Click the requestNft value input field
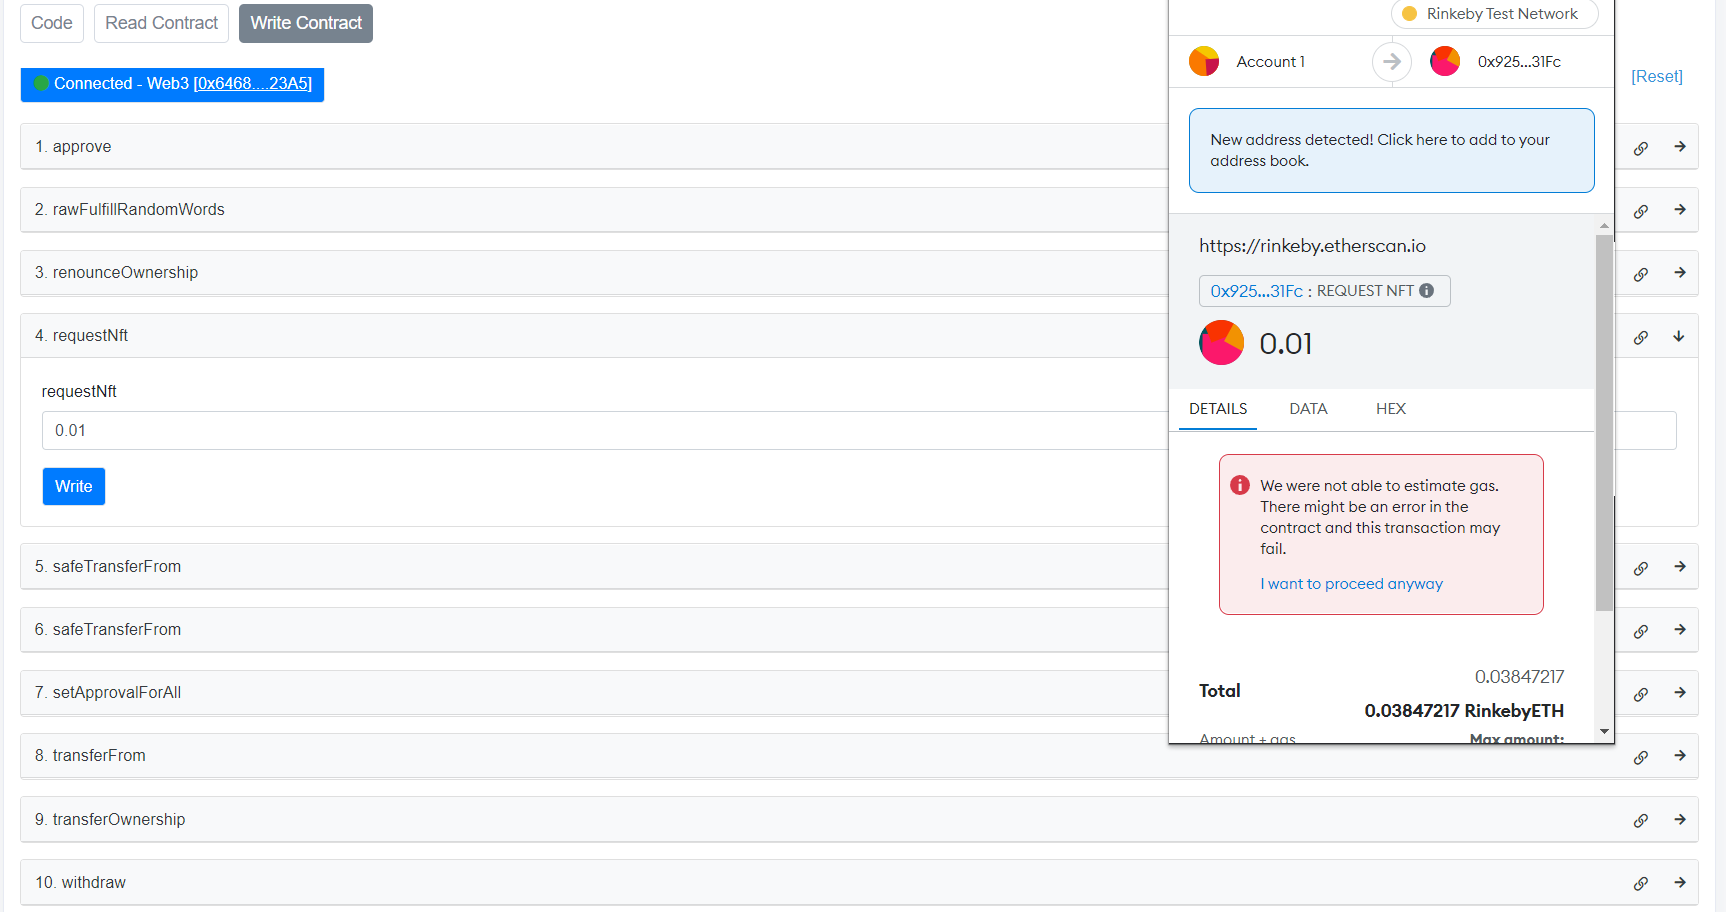This screenshot has height=912, width=1726. click(x=859, y=431)
